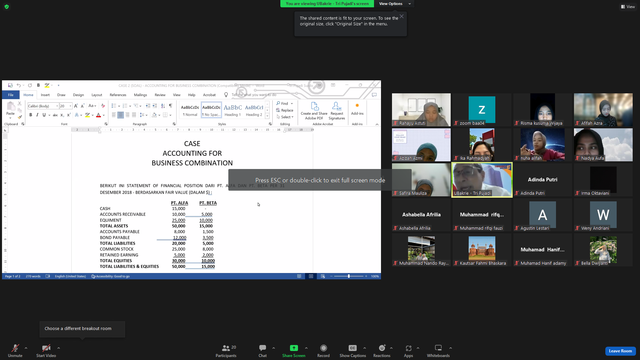
Task: Expand the Share Screen options arrow
Action: click(306, 348)
